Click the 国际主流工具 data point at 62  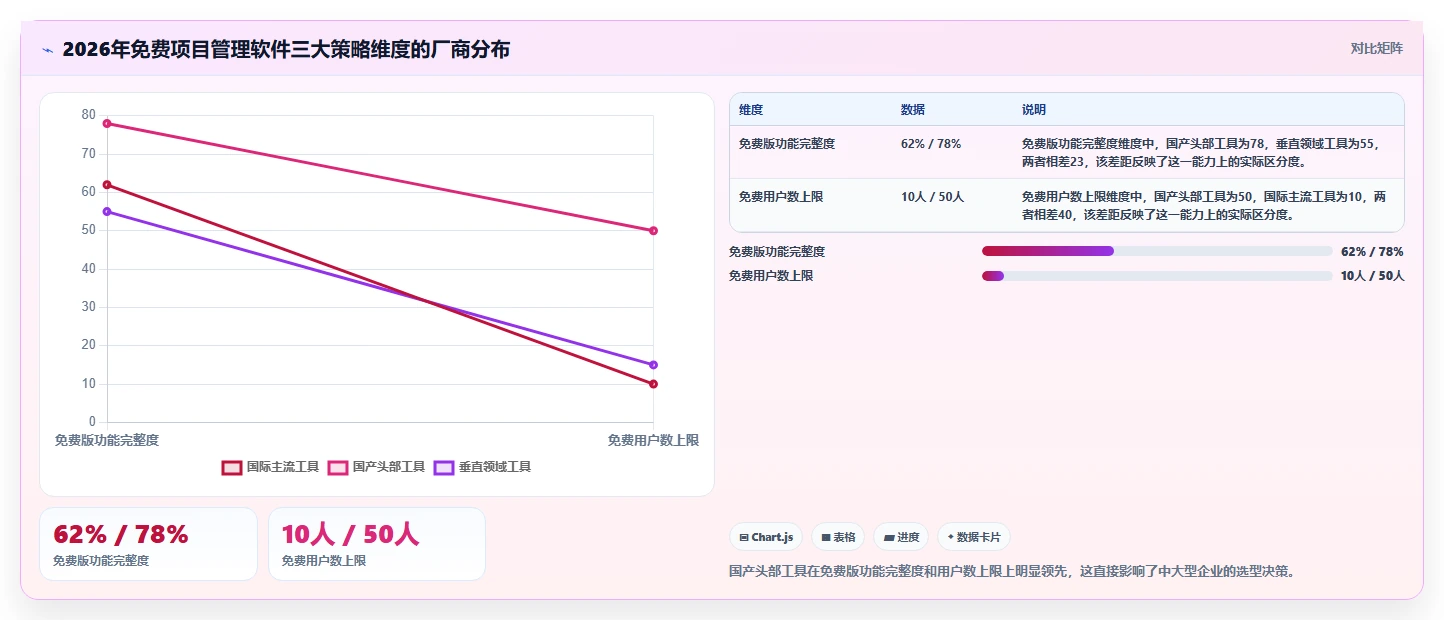click(x=107, y=185)
